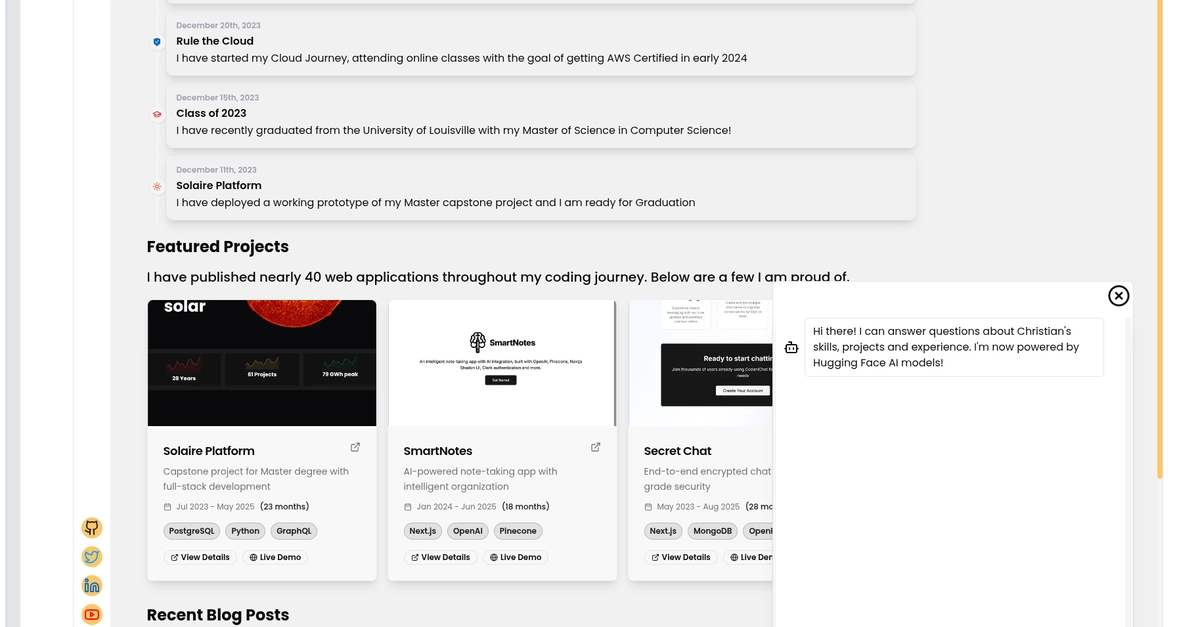View Details of Secret Chat
This screenshot has width=1200, height=627.
[x=681, y=557]
